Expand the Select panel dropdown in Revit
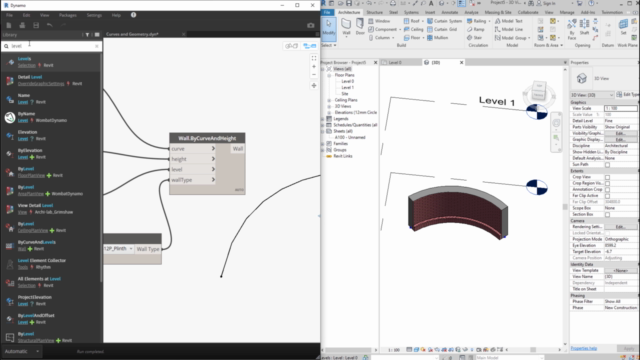 click(x=329, y=45)
